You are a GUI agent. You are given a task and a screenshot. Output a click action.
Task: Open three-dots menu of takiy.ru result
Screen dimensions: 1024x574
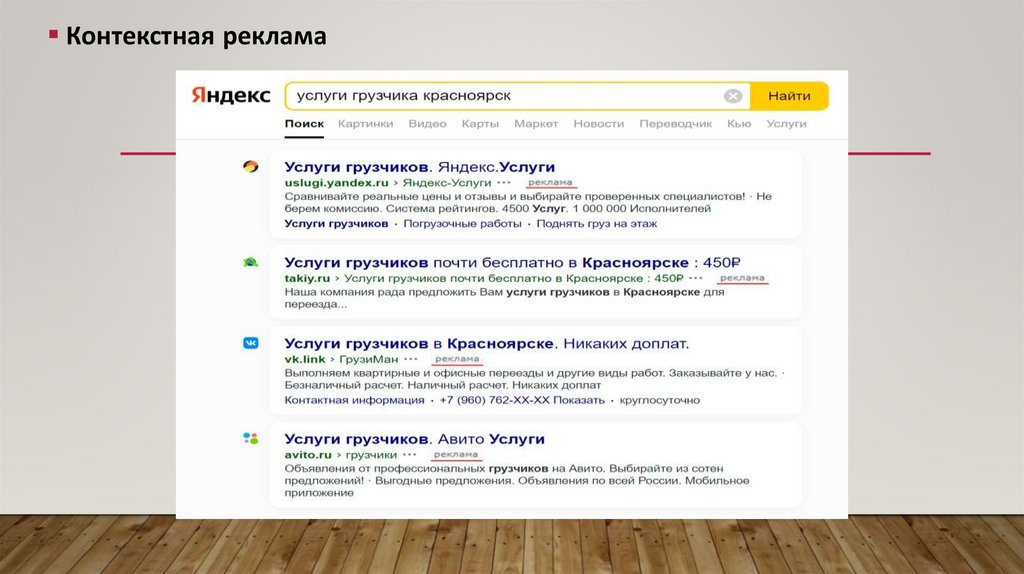(x=696, y=278)
